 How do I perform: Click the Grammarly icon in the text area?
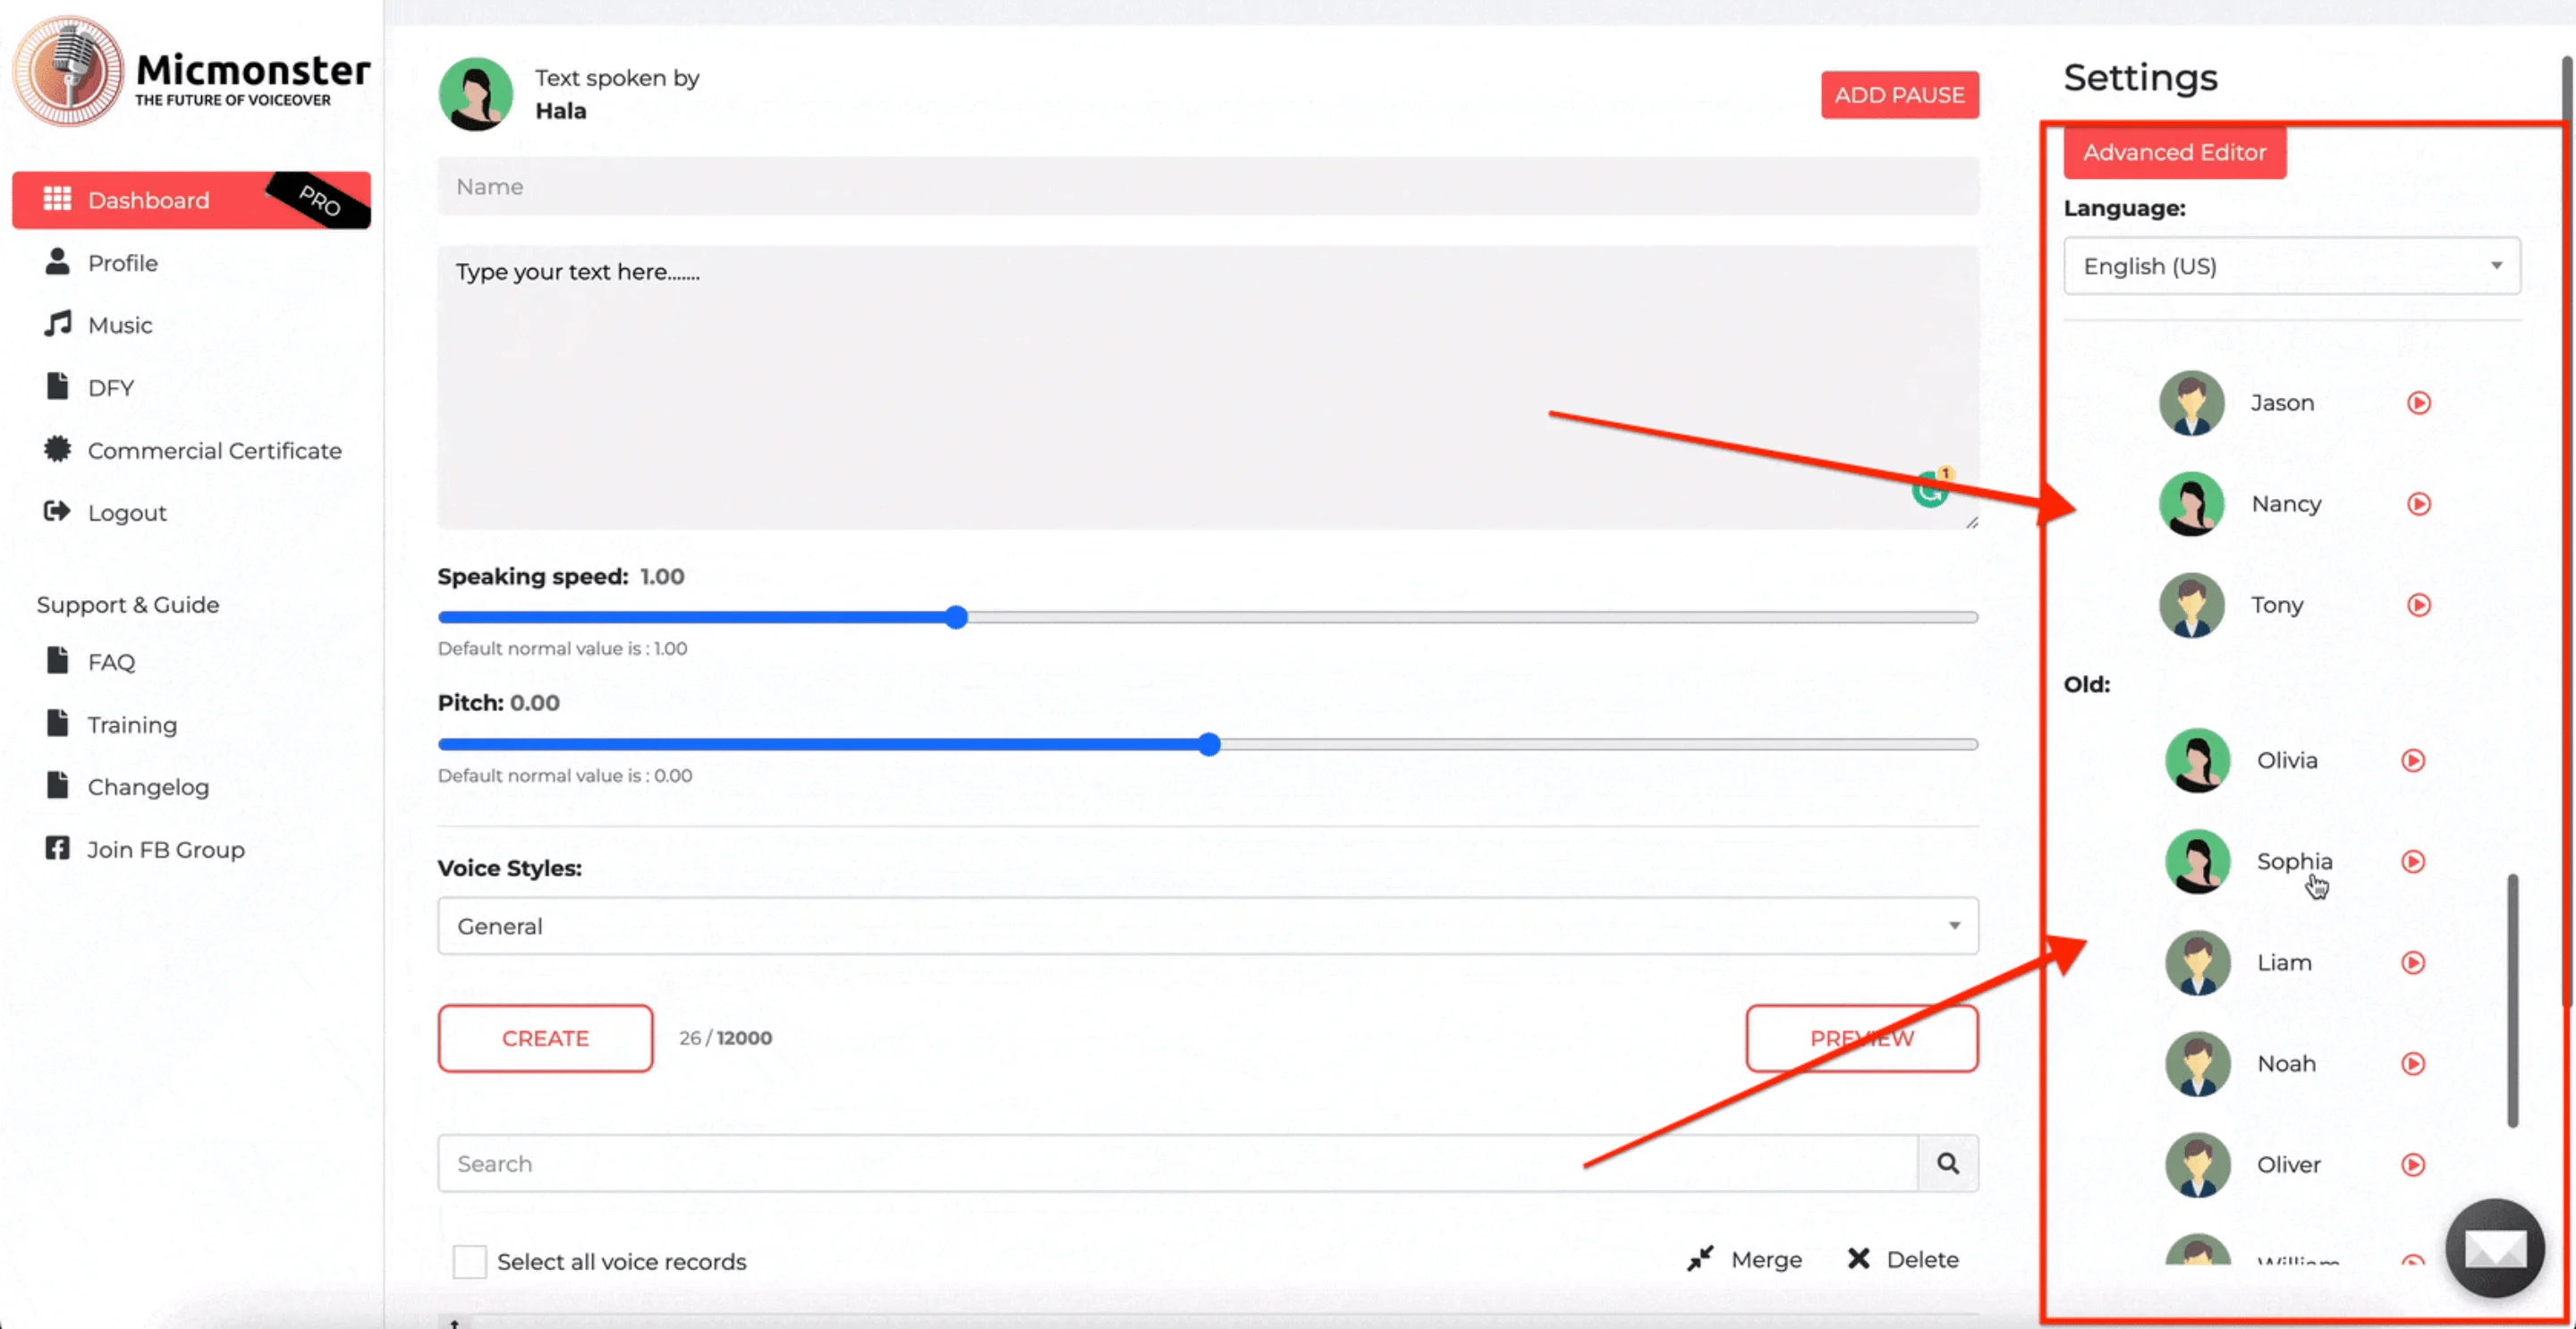click(x=1930, y=489)
